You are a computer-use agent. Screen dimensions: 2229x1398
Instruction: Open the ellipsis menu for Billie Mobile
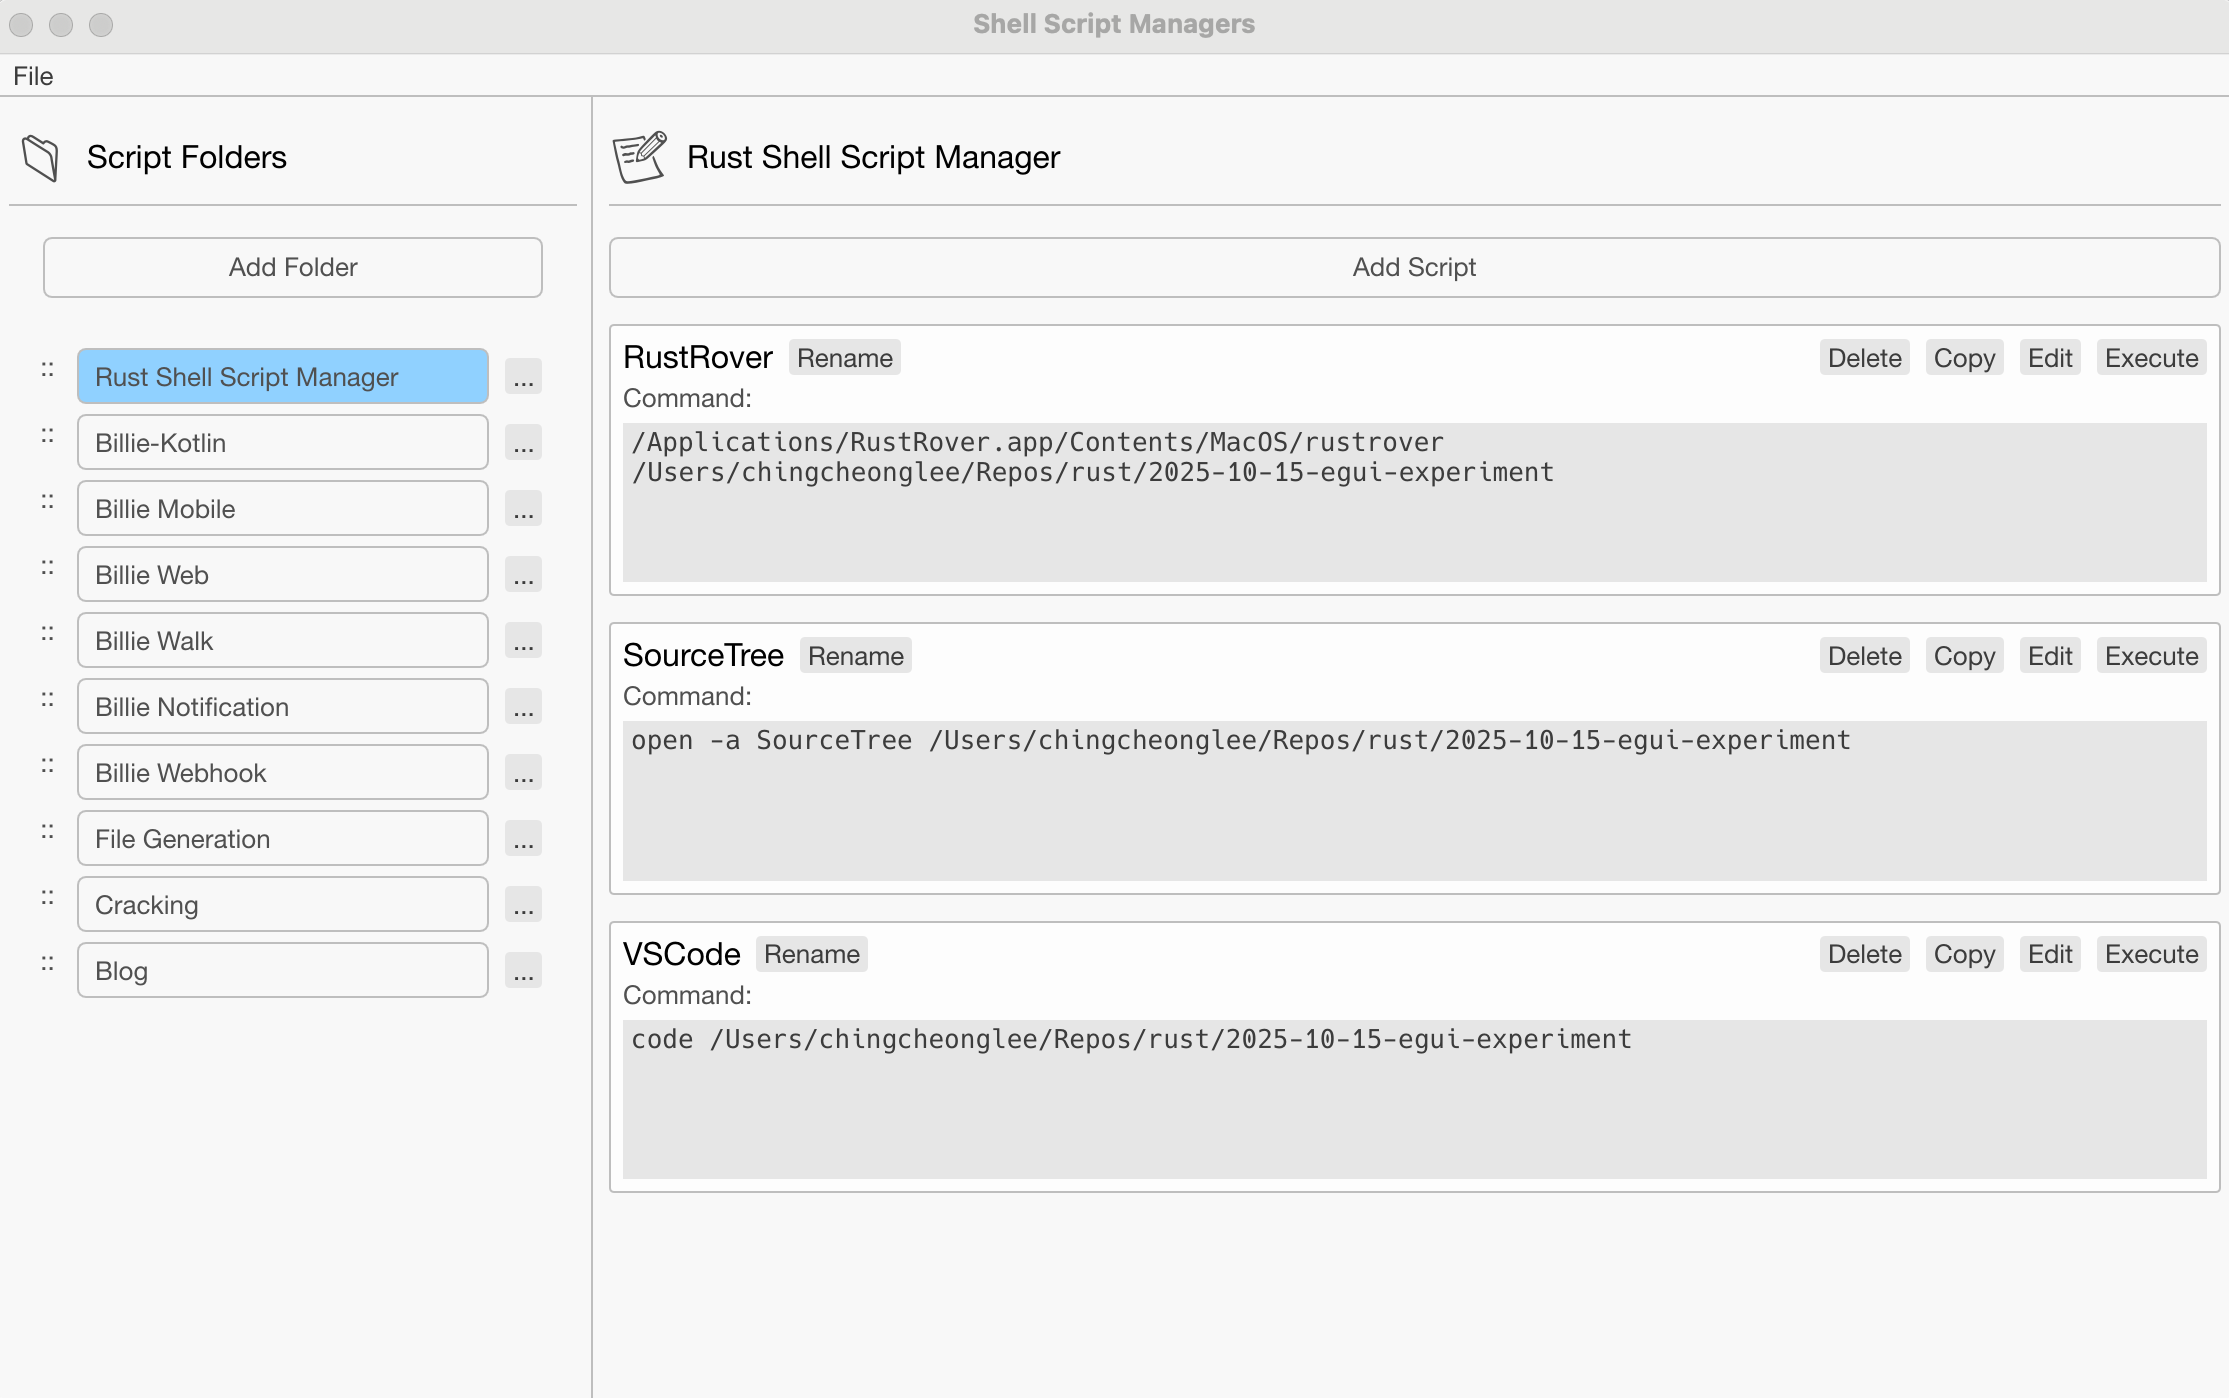pyautogui.click(x=523, y=509)
